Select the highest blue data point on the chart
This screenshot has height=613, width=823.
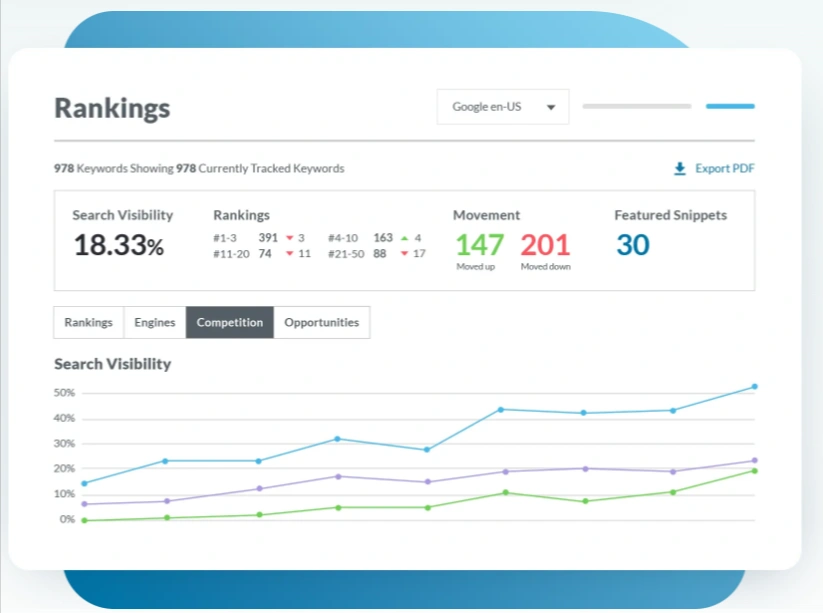754,385
